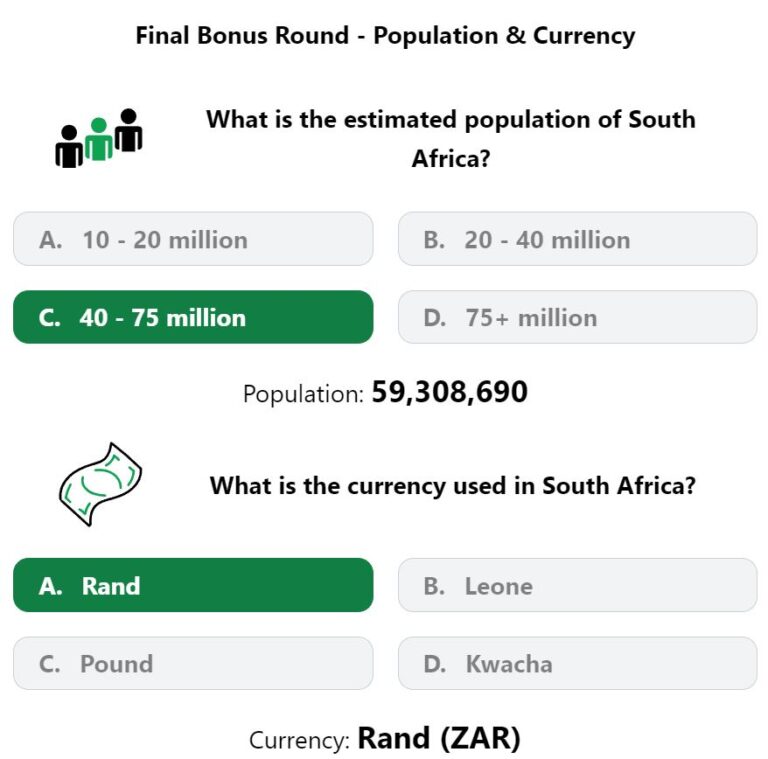The height and width of the screenshot is (759, 768).
Task: Select answer A. 10 - 20 million
Action: point(193,239)
